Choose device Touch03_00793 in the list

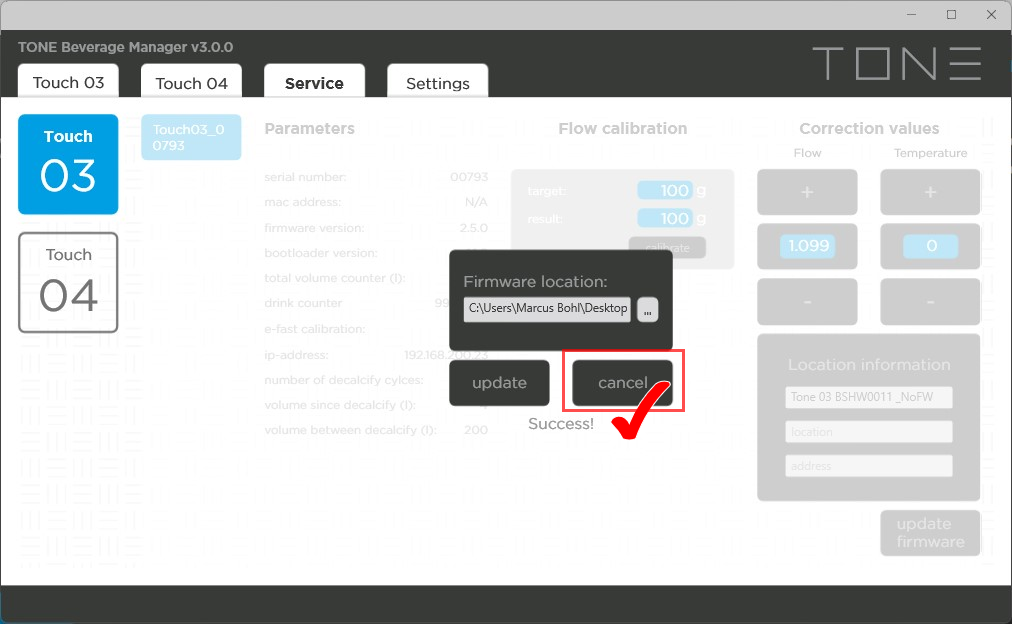(x=191, y=137)
